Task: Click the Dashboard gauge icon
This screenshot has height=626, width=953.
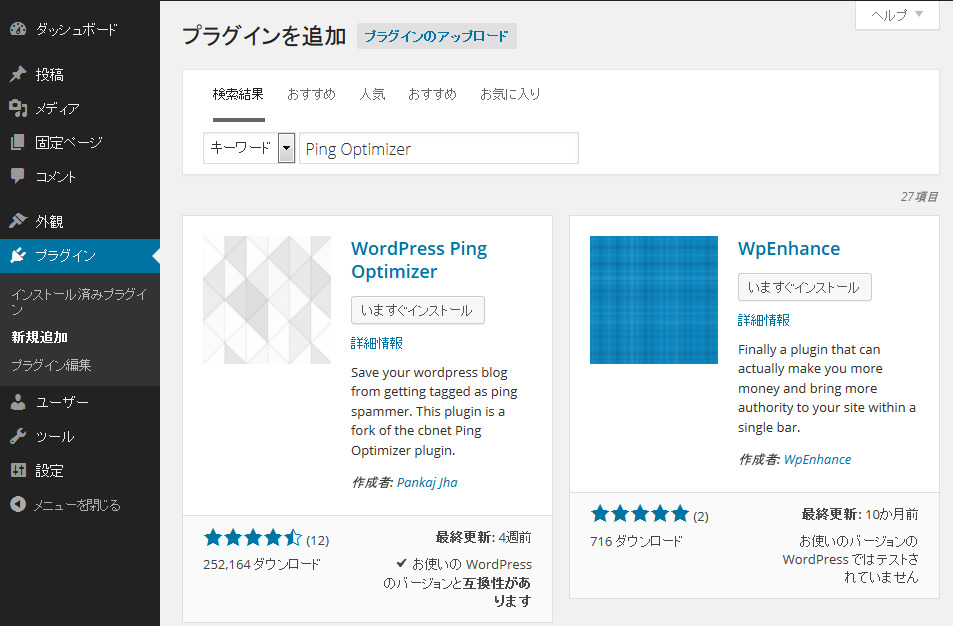Action: [18, 29]
